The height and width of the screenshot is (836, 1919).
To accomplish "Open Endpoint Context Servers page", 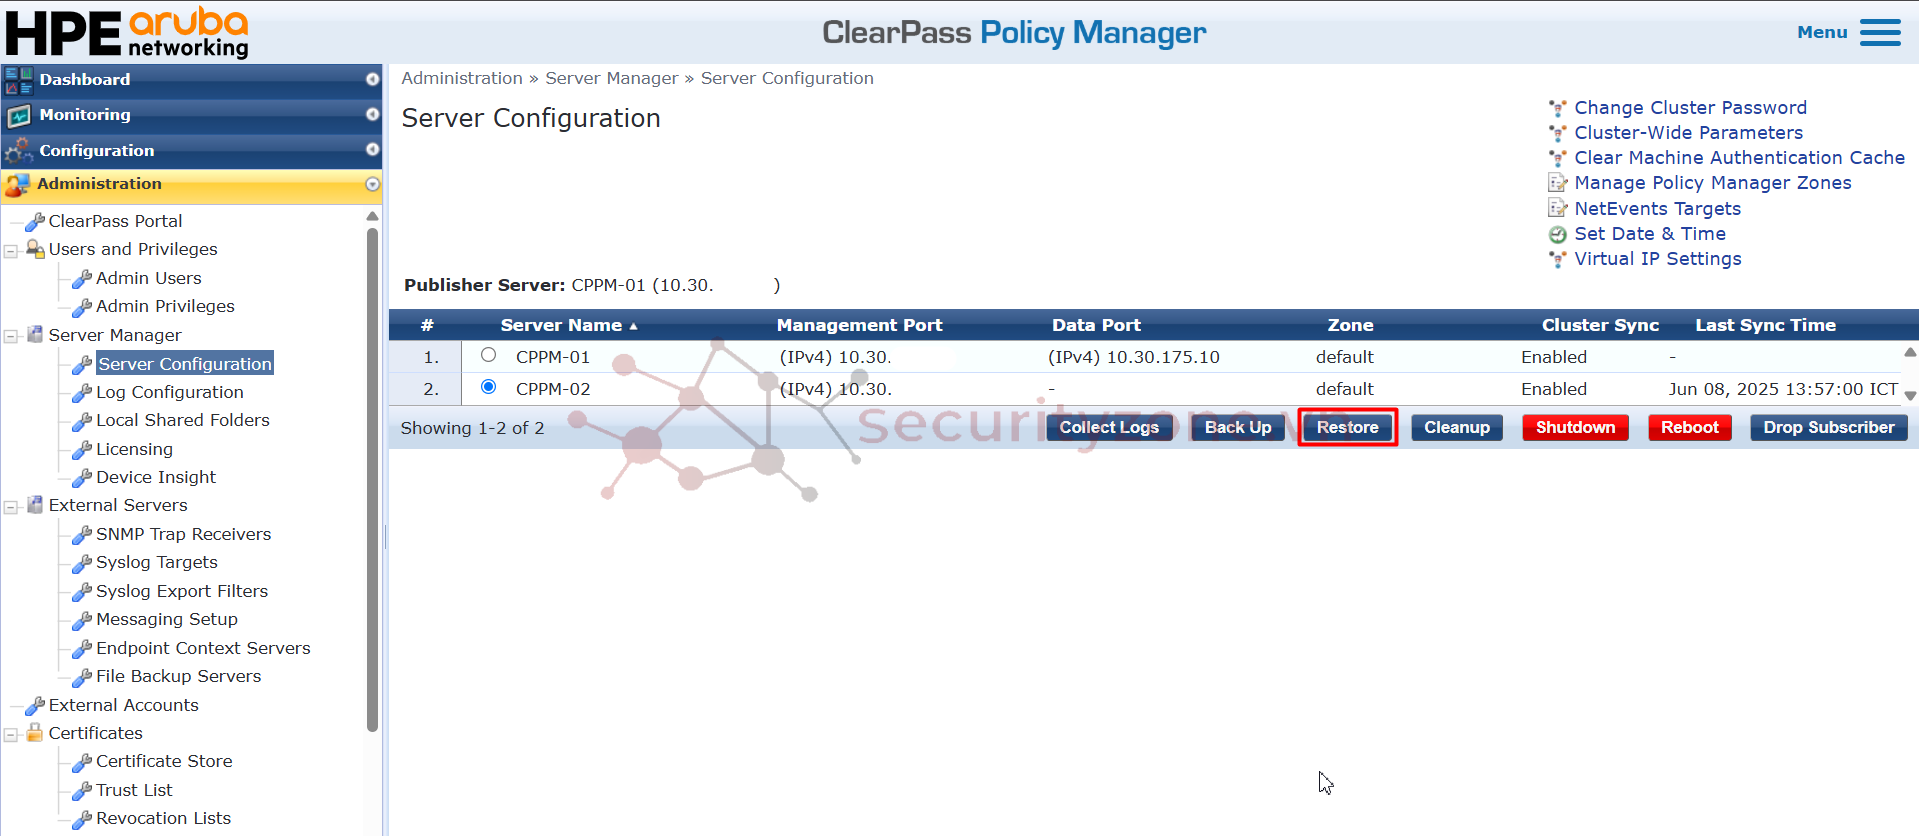I will 203,648.
